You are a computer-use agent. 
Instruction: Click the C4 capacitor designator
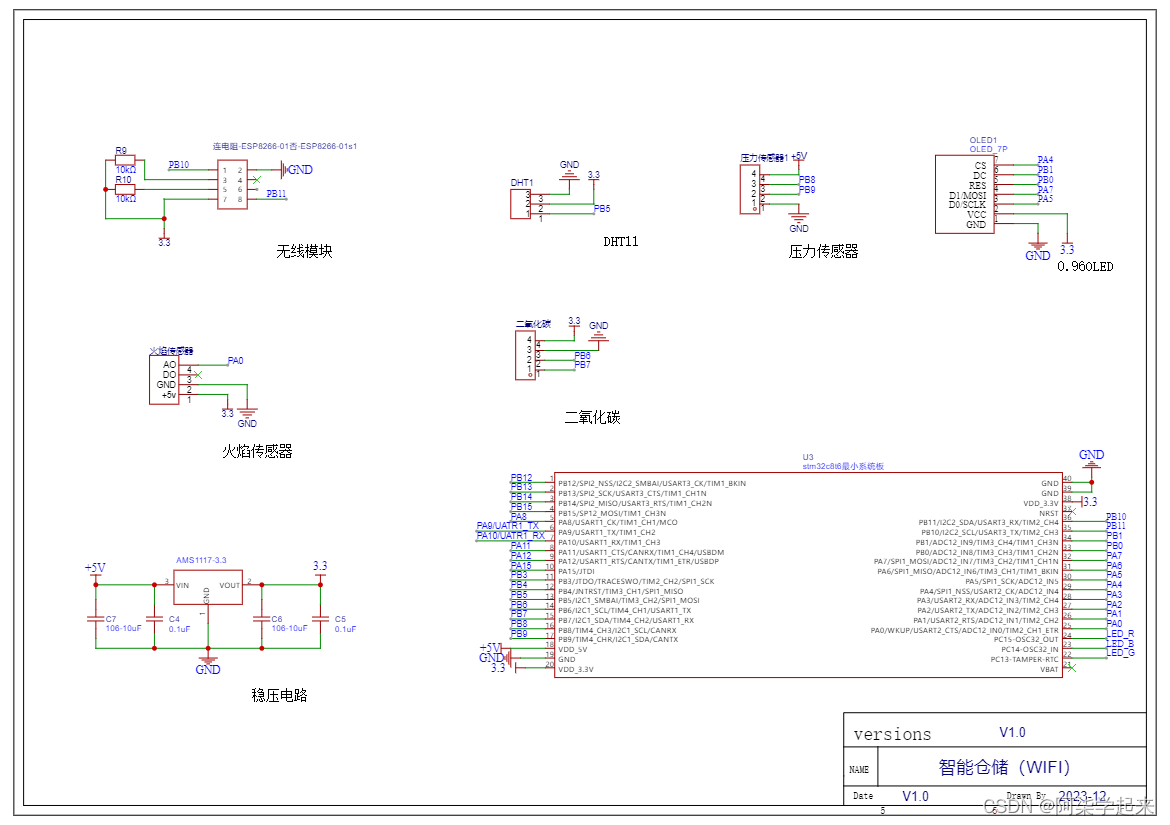point(174,619)
